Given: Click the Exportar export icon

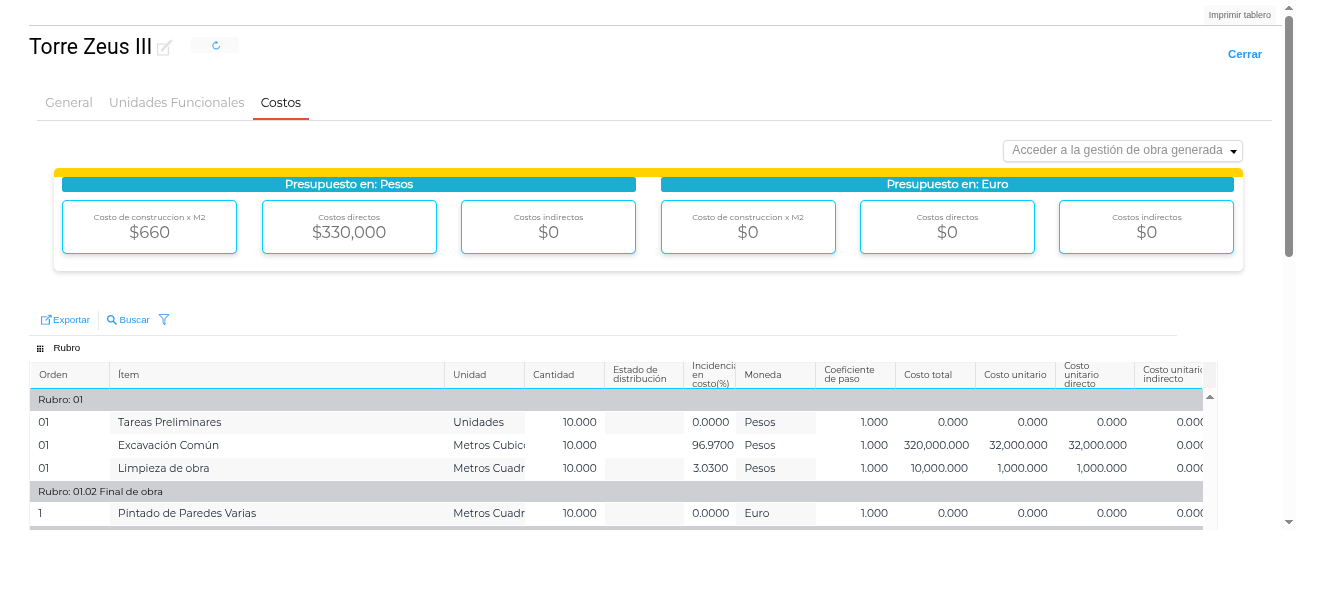Looking at the screenshot, I should pyautogui.click(x=46, y=320).
